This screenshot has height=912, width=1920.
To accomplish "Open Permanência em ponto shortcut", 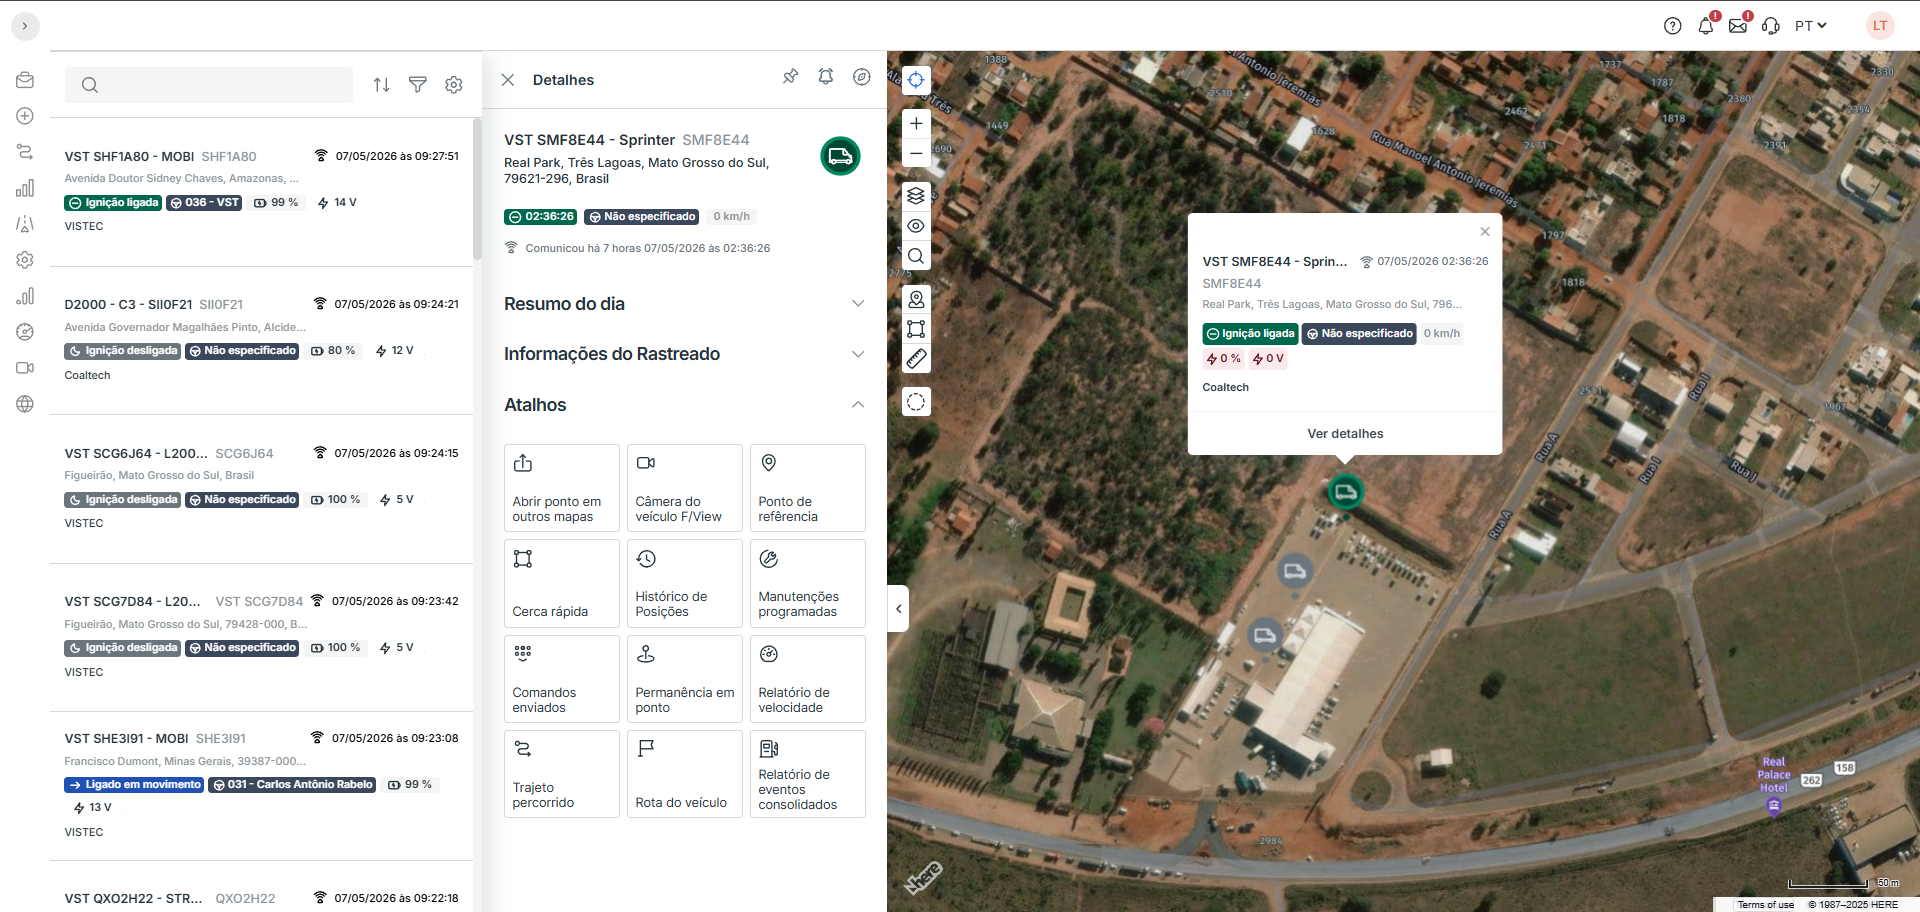I will (685, 679).
